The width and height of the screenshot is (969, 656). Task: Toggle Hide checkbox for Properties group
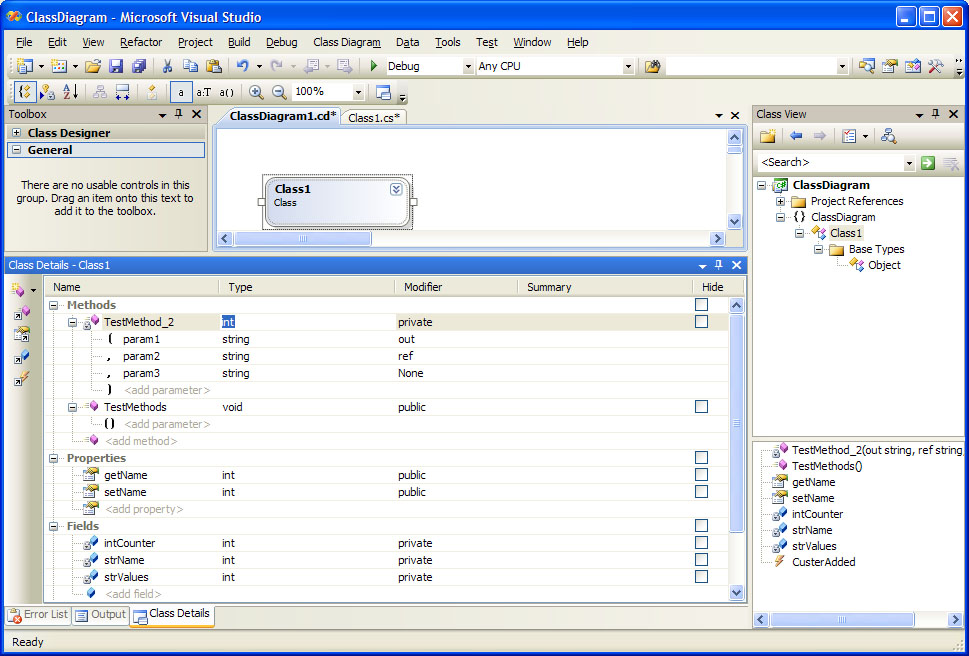point(701,458)
